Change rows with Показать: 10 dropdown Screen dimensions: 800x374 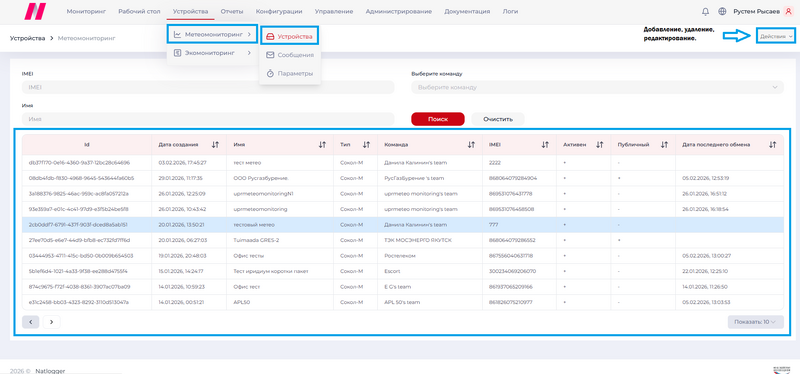point(755,321)
